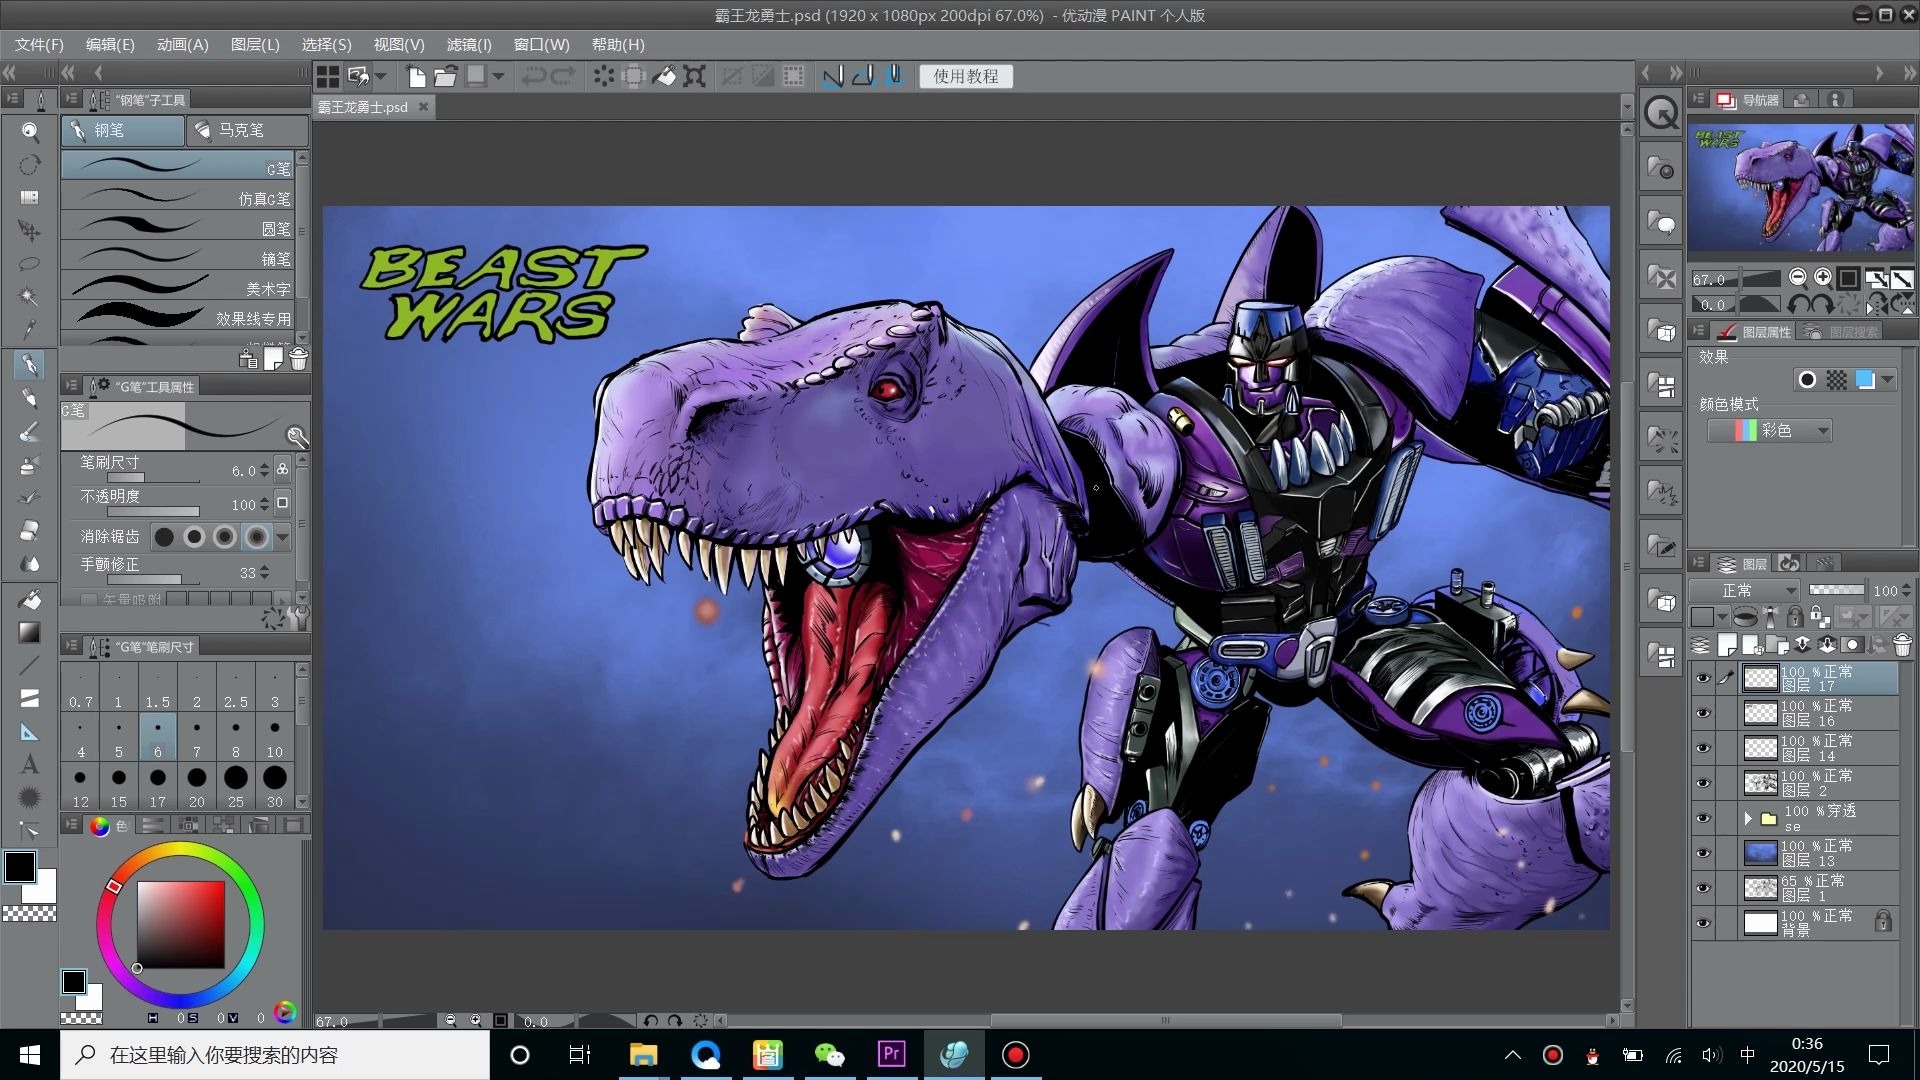Select the Lasso selection tool
The height and width of the screenshot is (1080, 1920).
coord(30,264)
